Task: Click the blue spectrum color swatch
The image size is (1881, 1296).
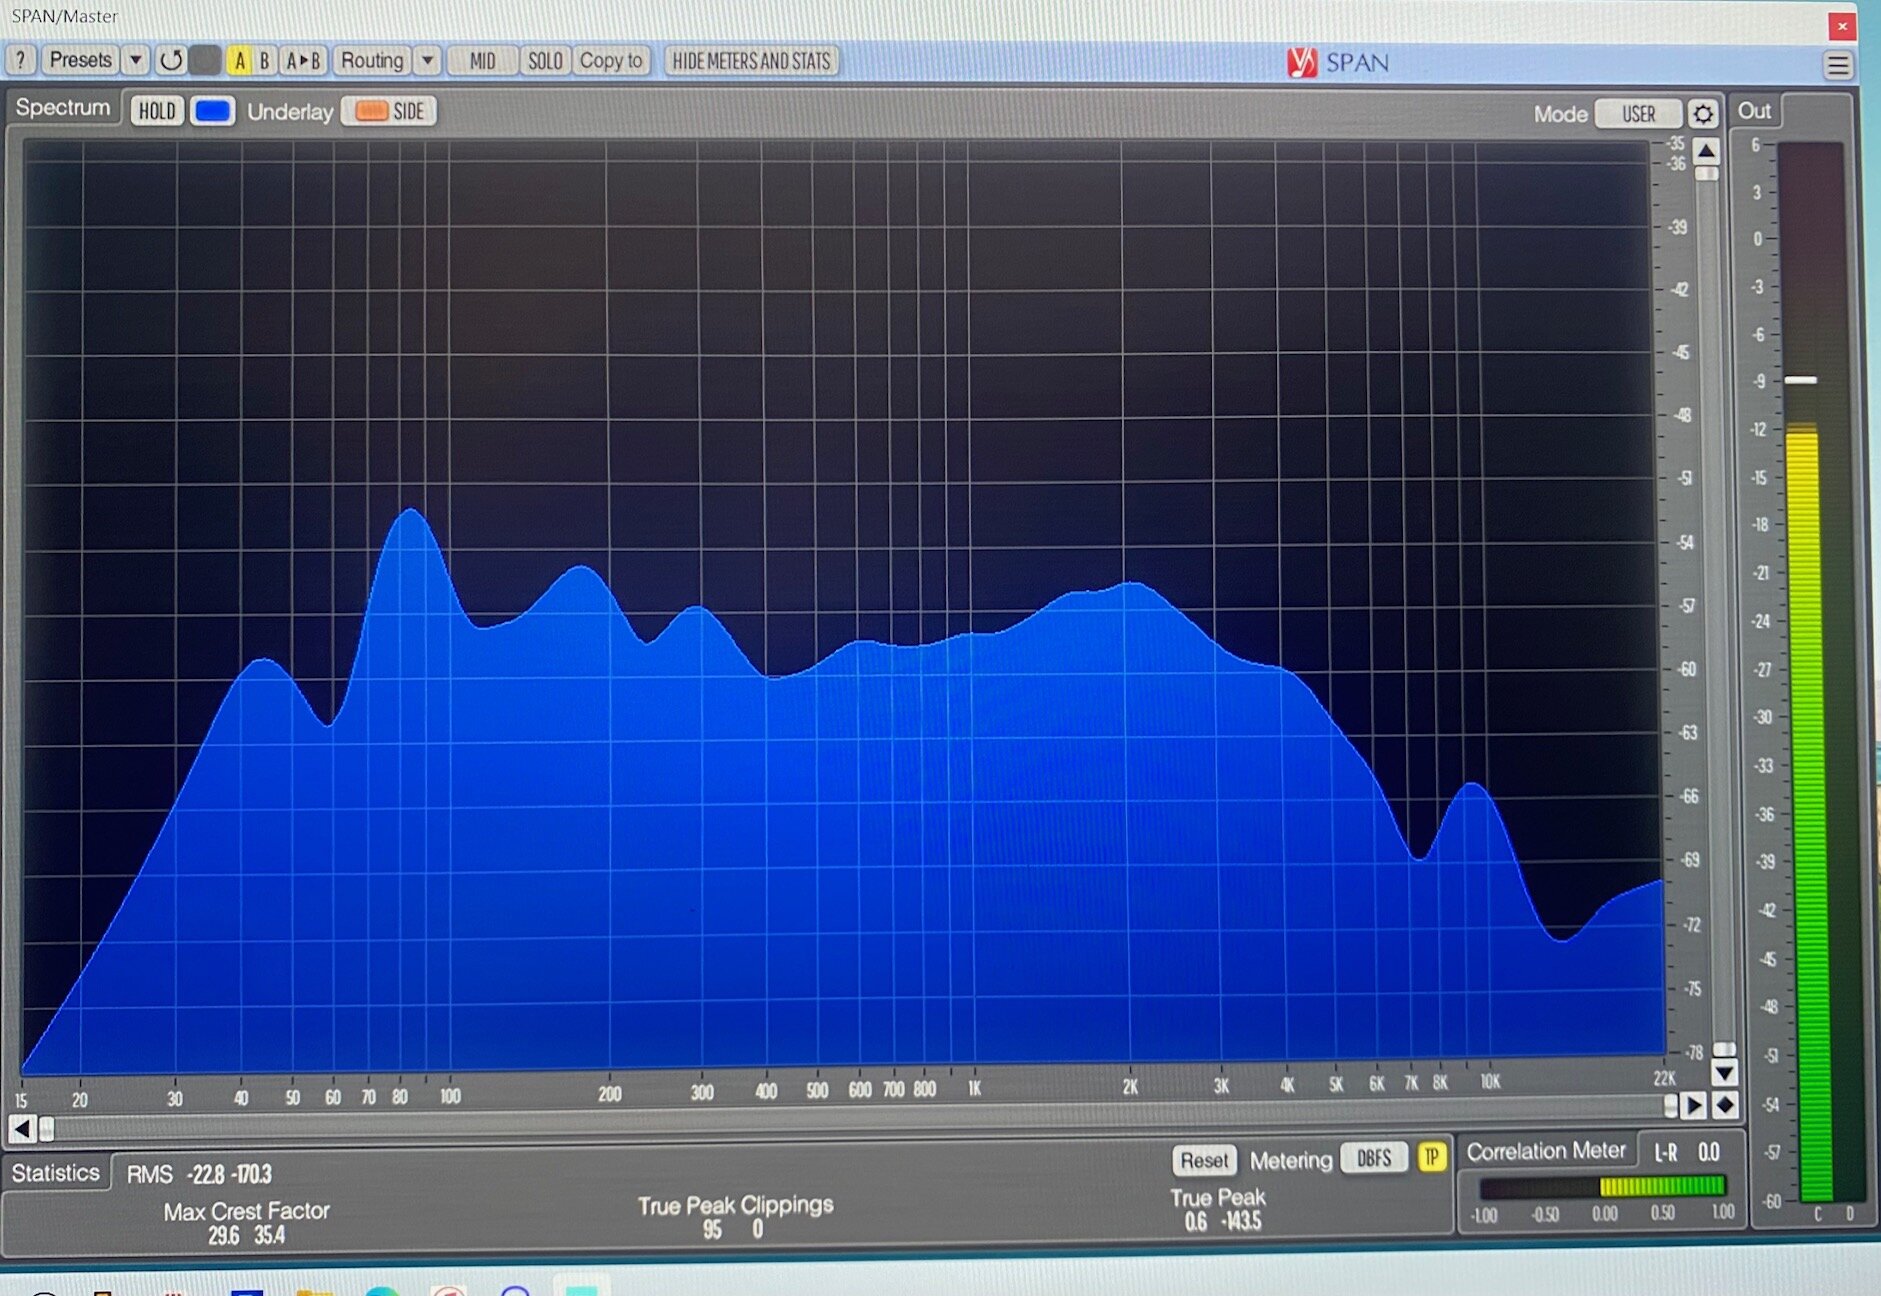Action: tap(212, 111)
